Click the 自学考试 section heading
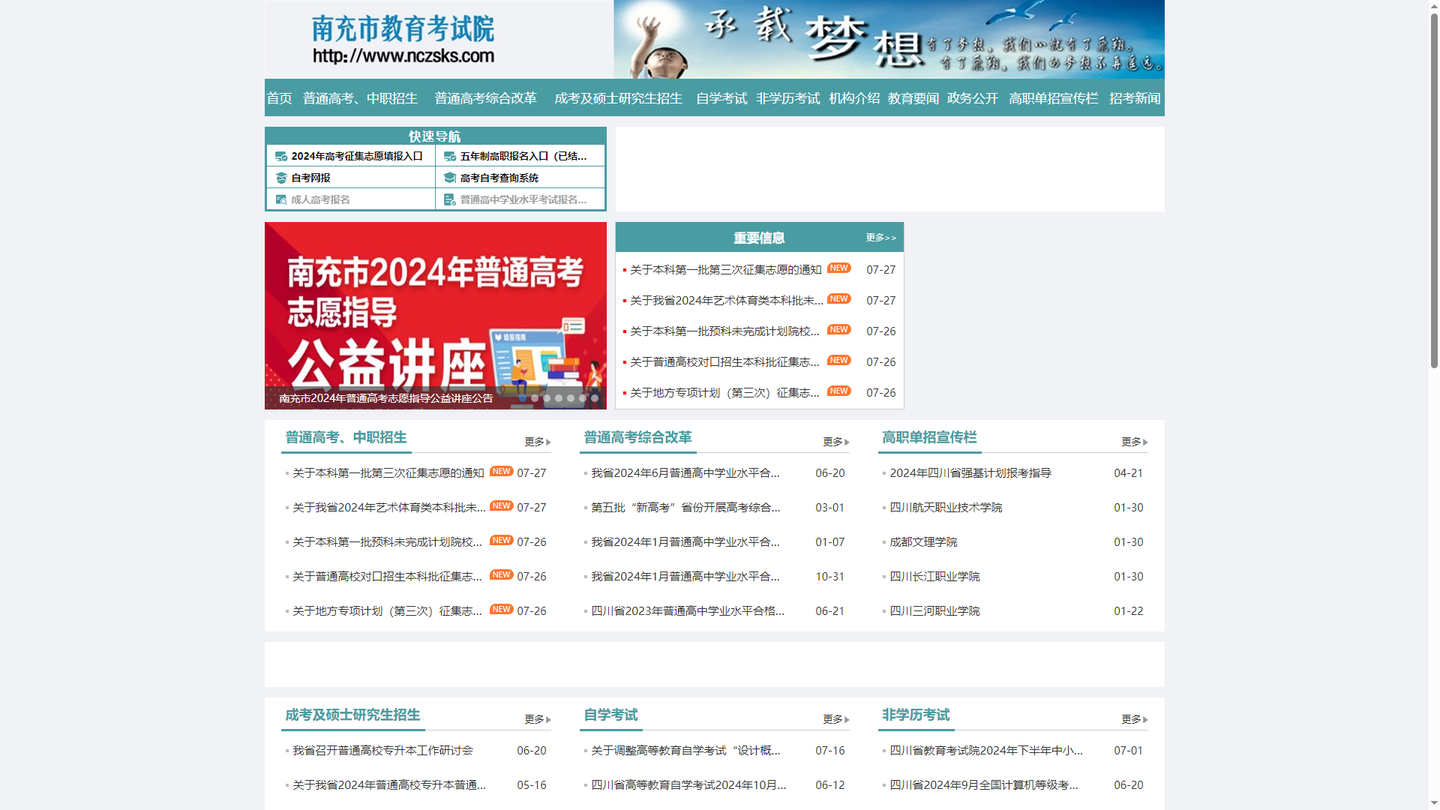Viewport: 1440px width, 810px height. (x=610, y=715)
